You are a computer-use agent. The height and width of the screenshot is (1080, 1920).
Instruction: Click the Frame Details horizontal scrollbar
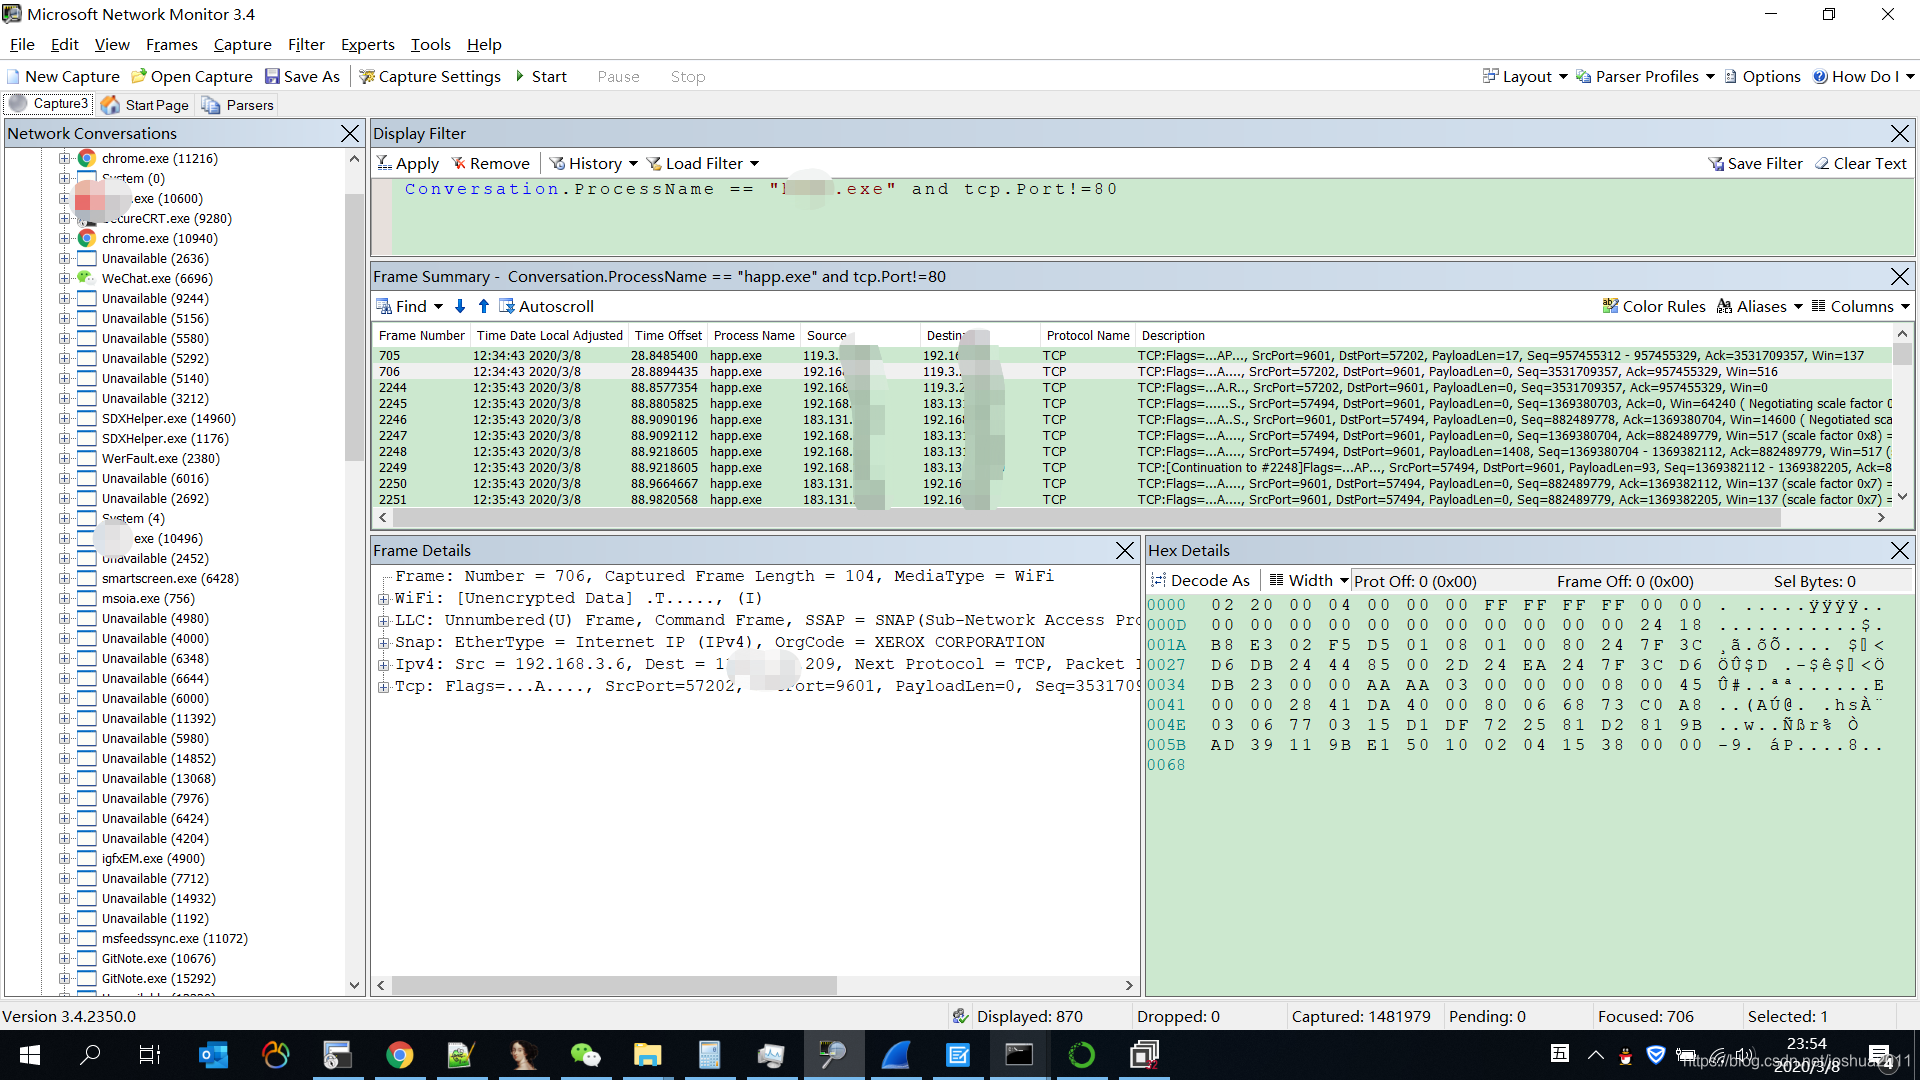[614, 986]
